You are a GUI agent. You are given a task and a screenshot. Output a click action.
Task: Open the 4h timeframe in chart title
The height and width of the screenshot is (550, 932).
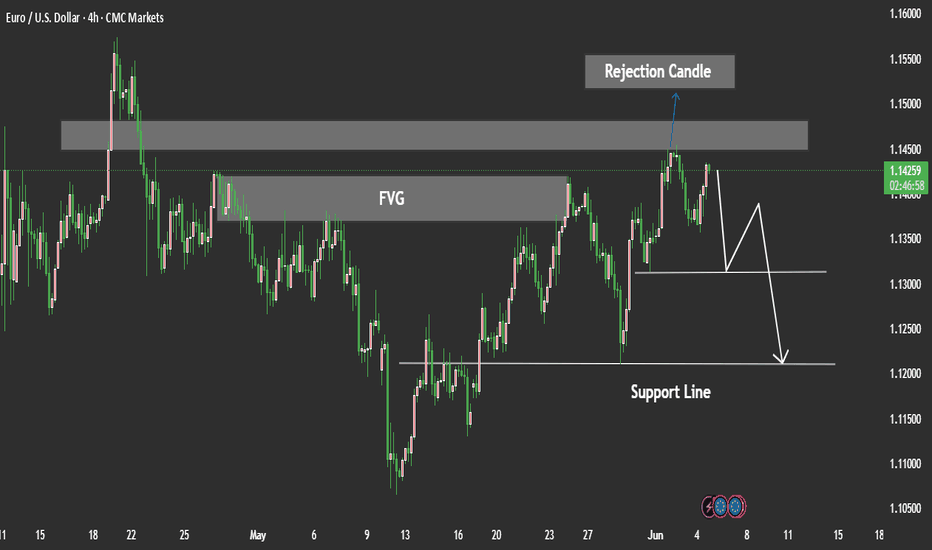click(93, 18)
